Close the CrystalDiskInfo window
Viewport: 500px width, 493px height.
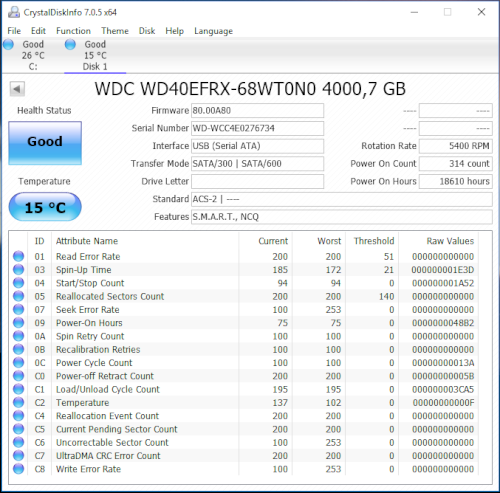481,12
